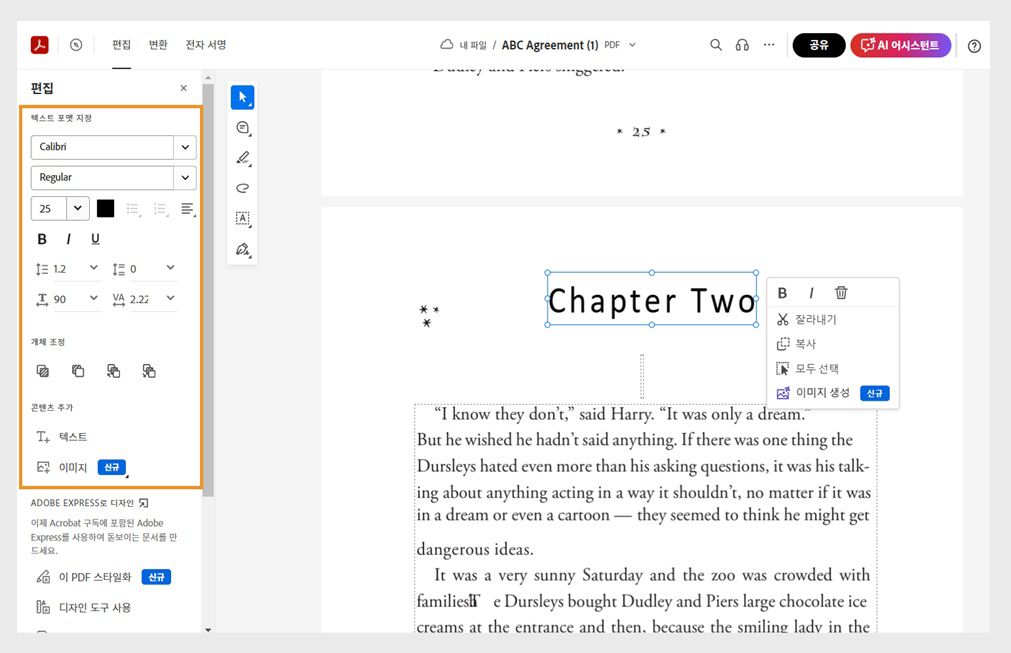The width and height of the screenshot is (1011, 653).
Task: Open Adobe Express external link icon
Action: [x=143, y=503]
